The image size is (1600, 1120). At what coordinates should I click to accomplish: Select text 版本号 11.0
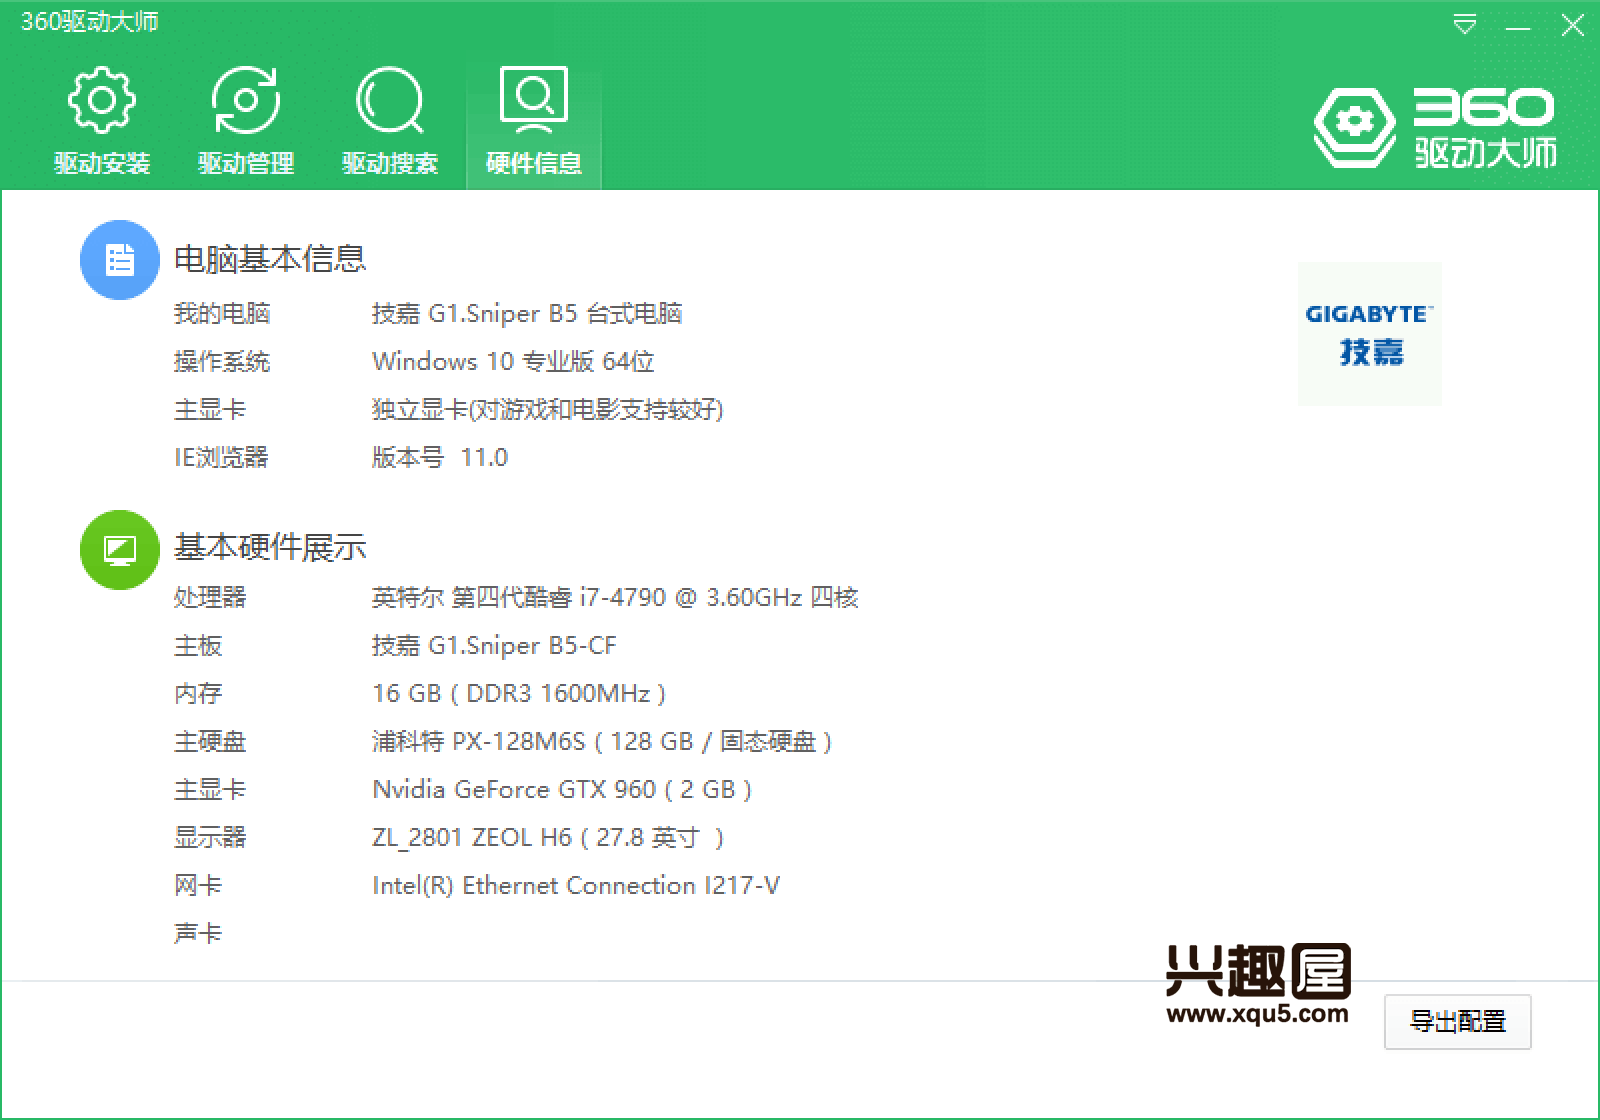click(440, 457)
